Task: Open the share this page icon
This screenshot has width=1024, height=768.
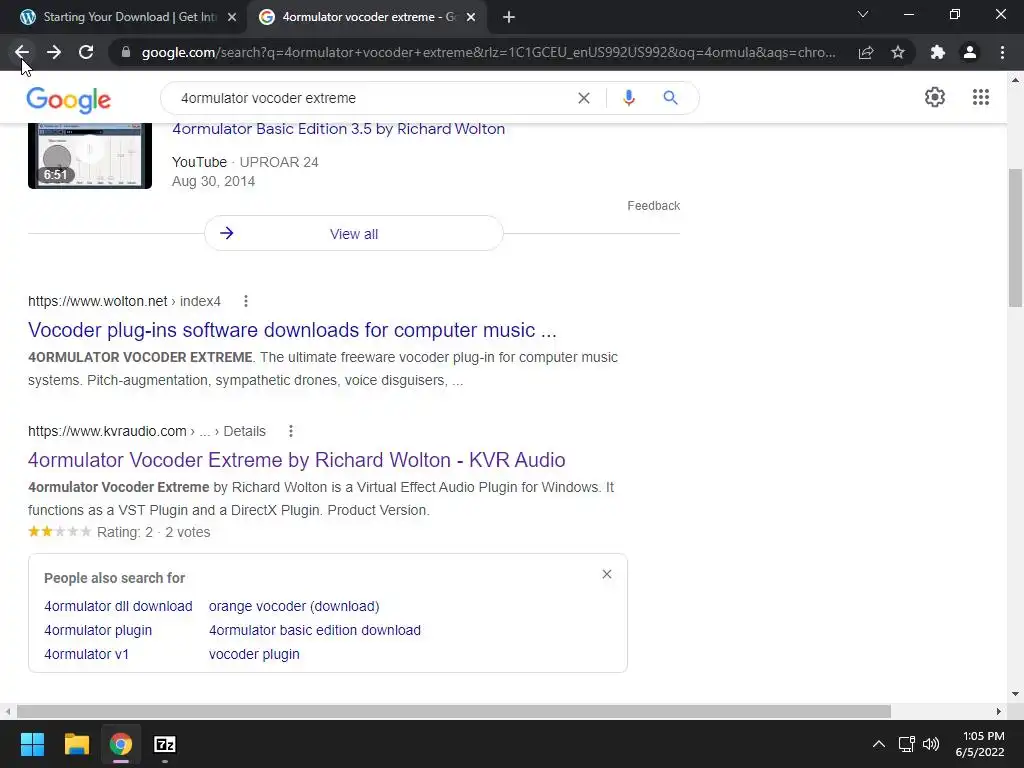Action: (866, 52)
